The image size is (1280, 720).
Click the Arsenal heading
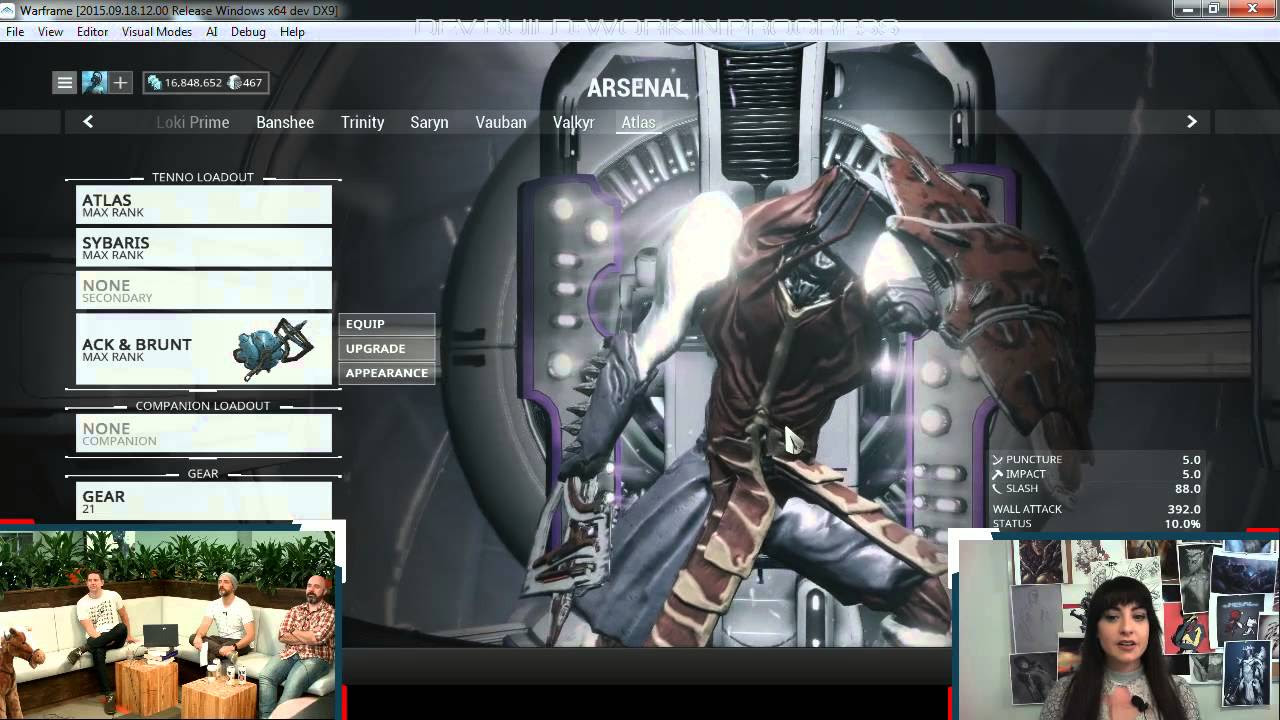point(637,88)
